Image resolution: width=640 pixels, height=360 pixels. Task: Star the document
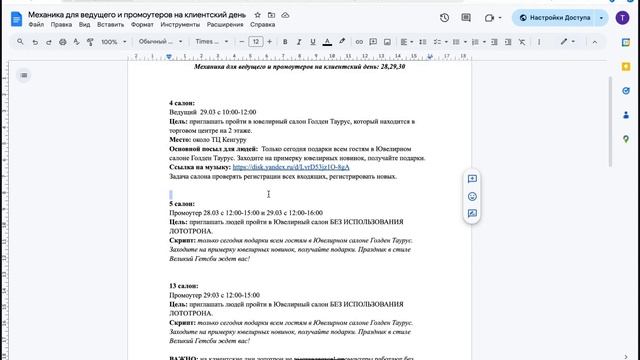pos(258,15)
